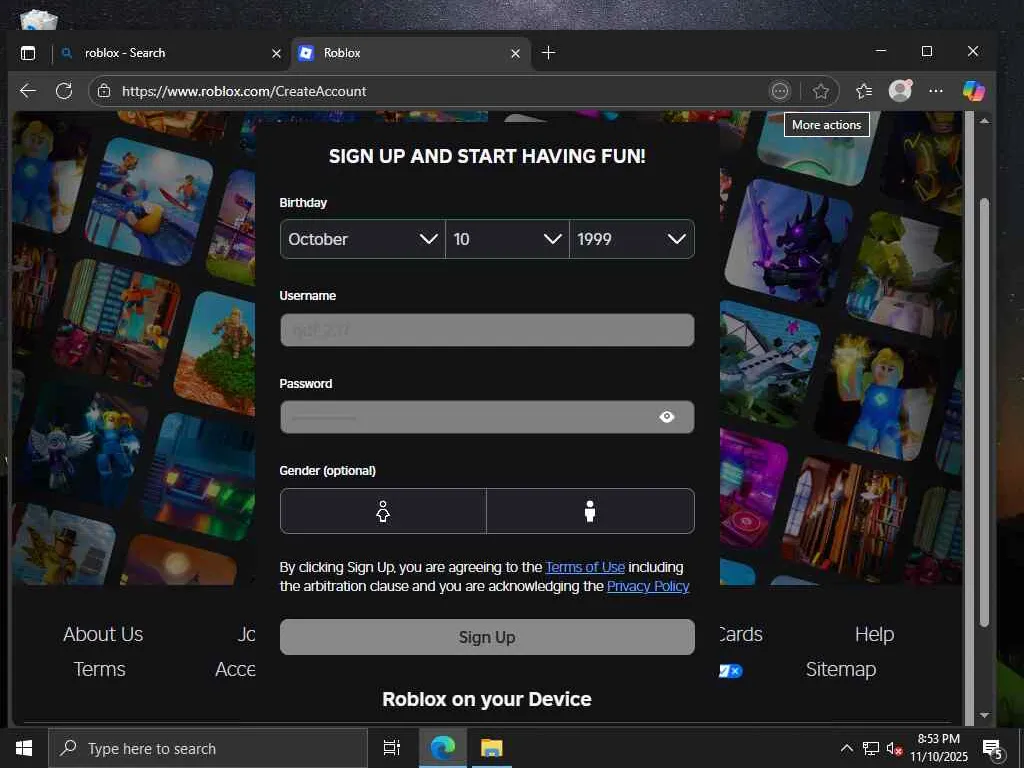View site information lock icon

(104, 91)
